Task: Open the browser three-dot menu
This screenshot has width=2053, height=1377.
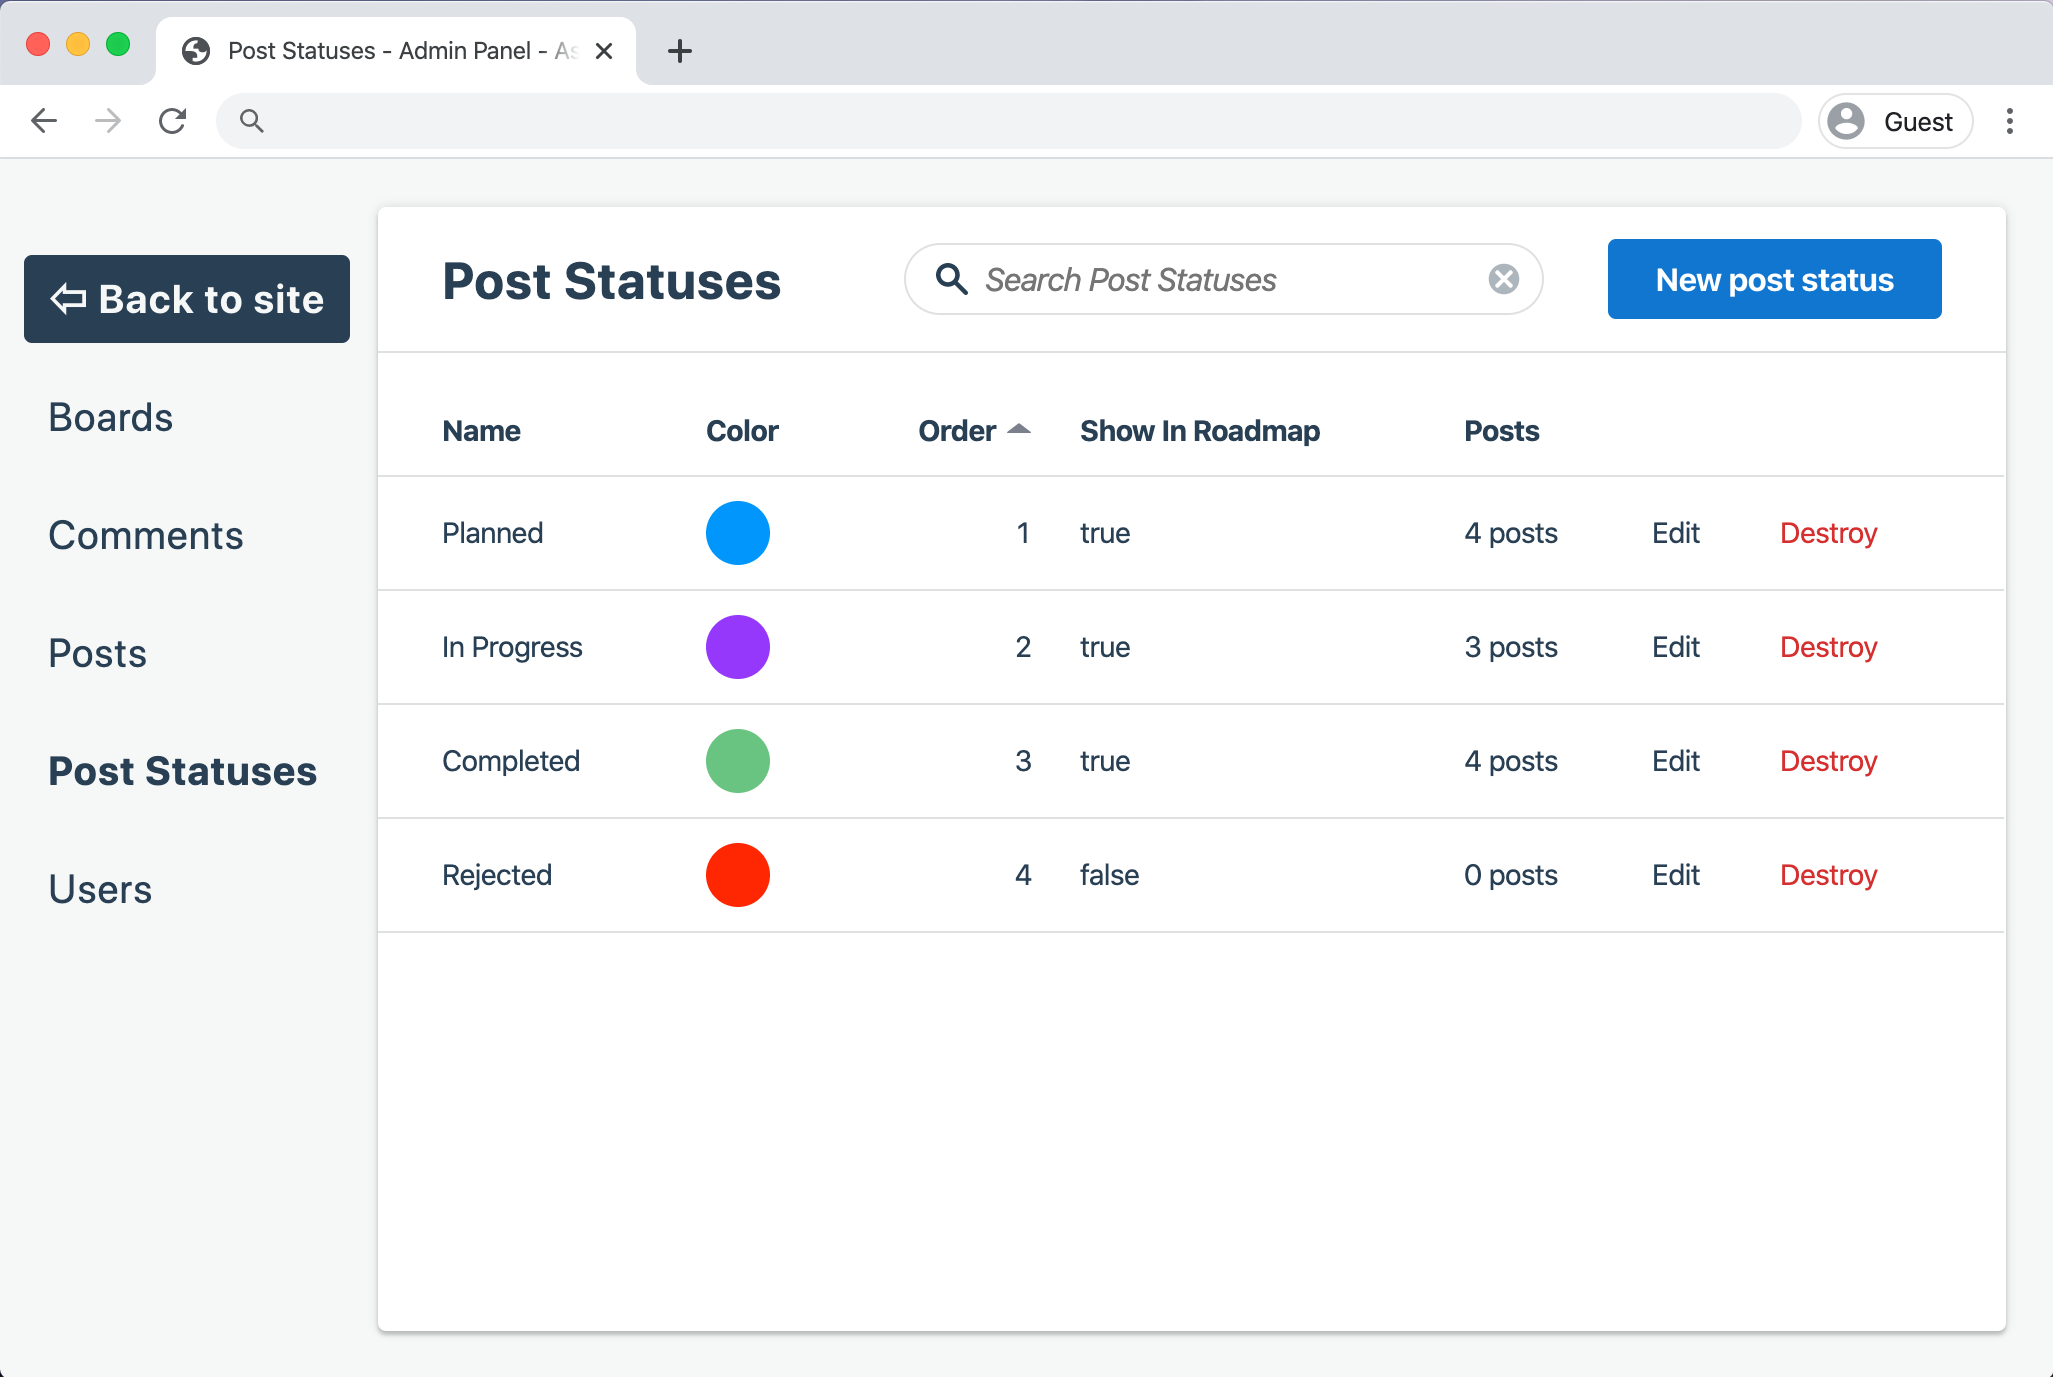Action: 2009,121
